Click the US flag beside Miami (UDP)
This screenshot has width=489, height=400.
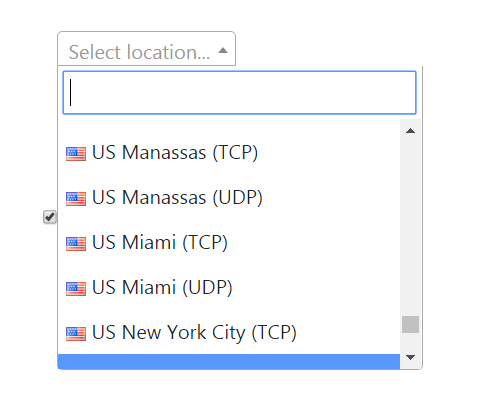[x=76, y=289]
